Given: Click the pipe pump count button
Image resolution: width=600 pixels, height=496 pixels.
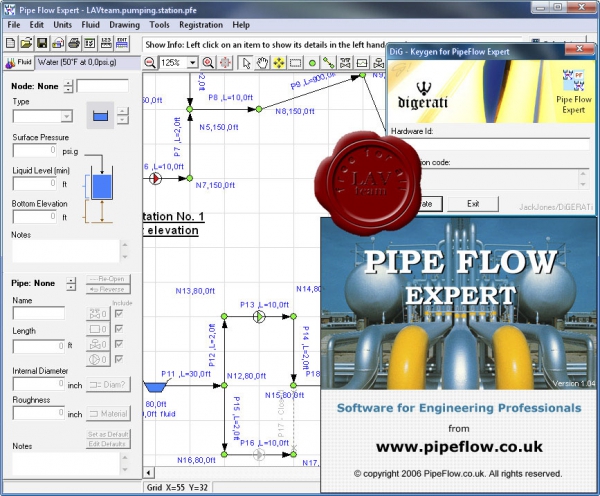Looking at the screenshot, I should point(98,359).
